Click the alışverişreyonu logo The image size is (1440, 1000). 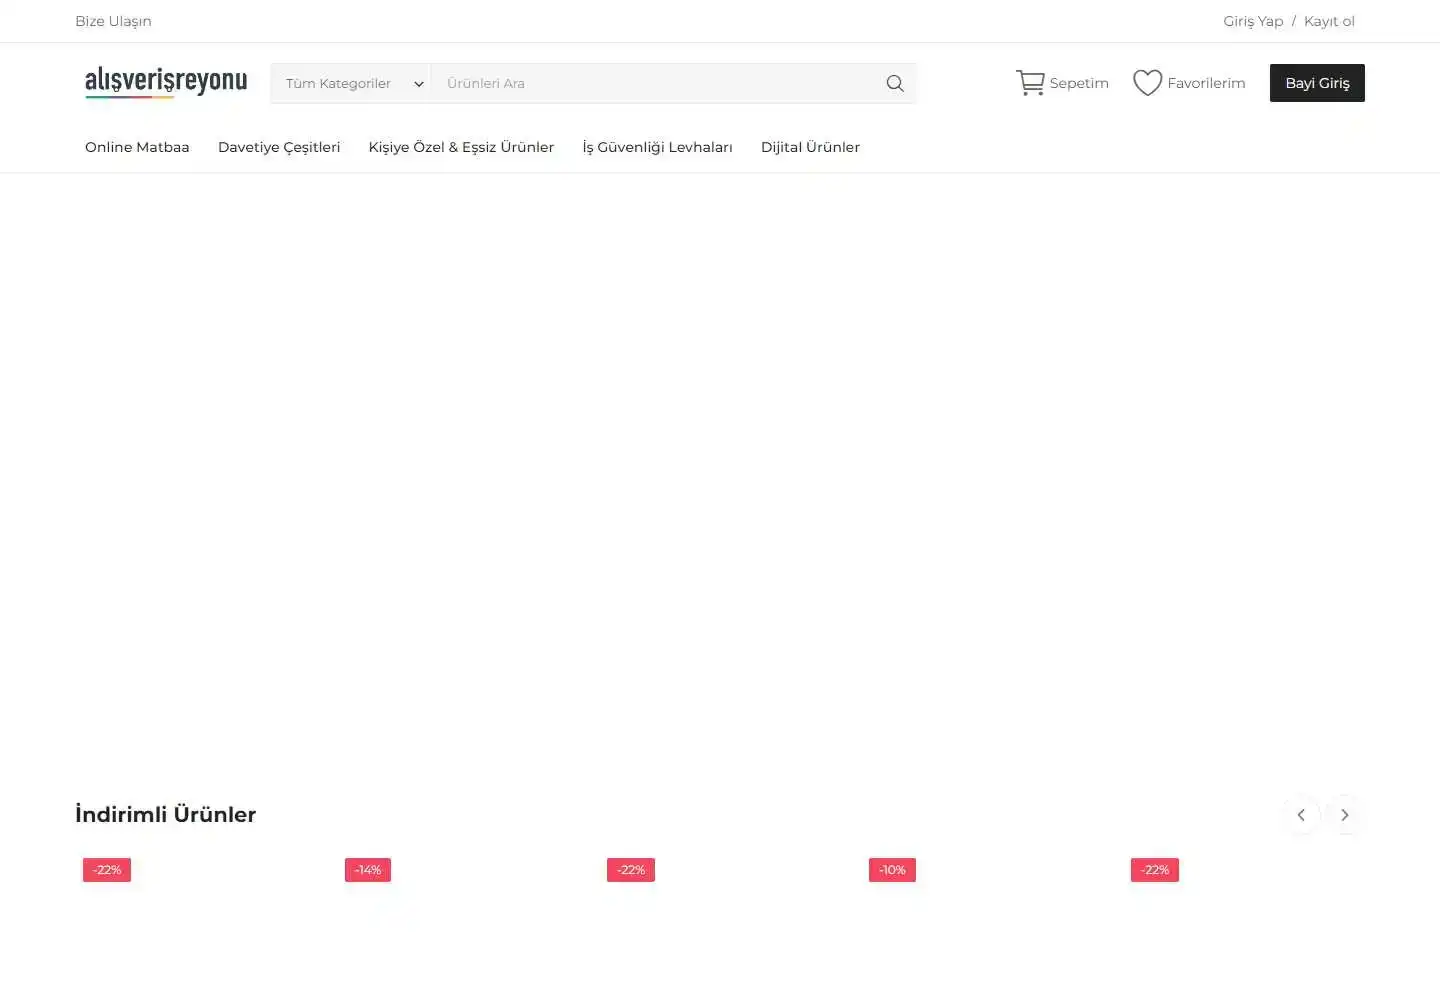tap(166, 81)
